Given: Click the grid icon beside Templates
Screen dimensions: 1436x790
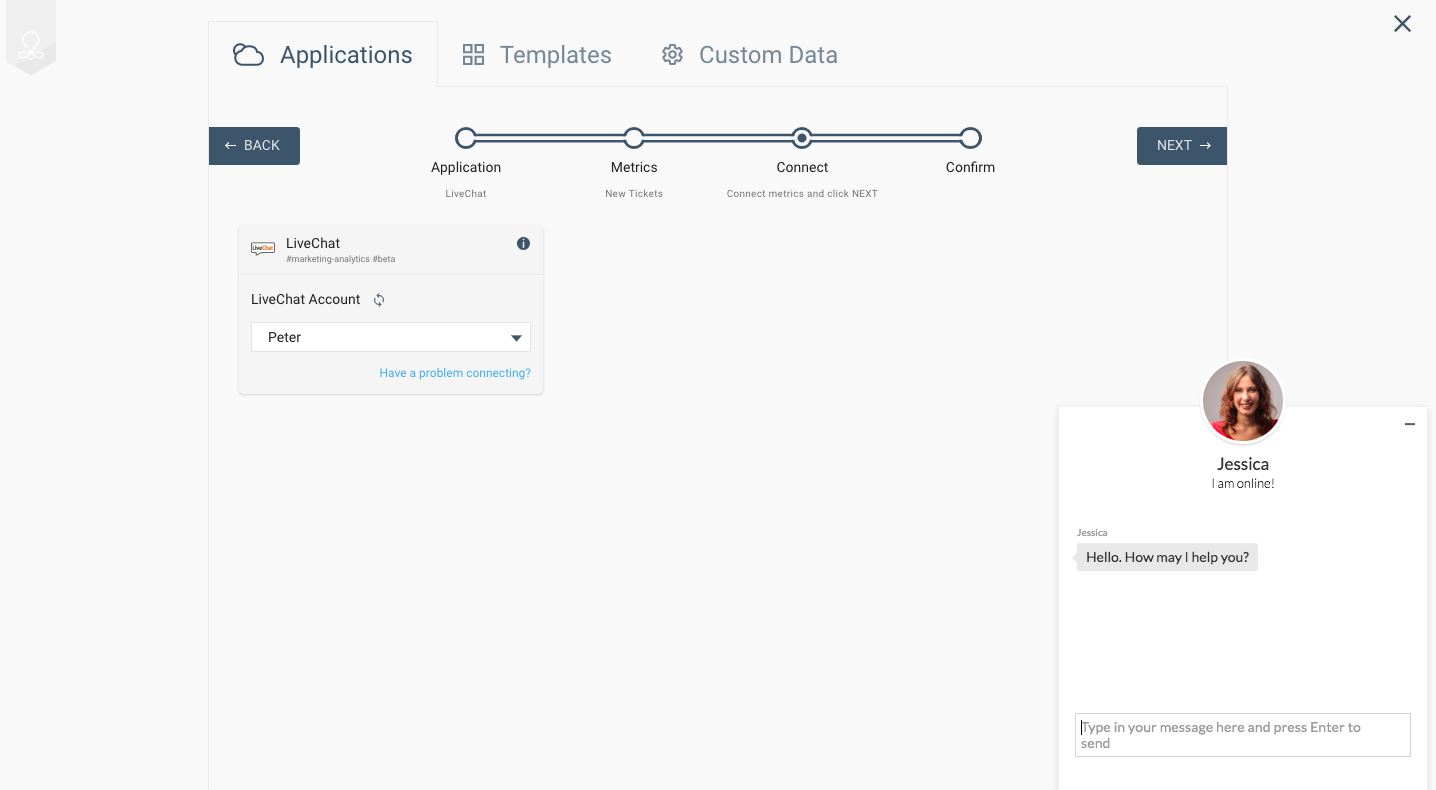Looking at the screenshot, I should coord(473,55).
